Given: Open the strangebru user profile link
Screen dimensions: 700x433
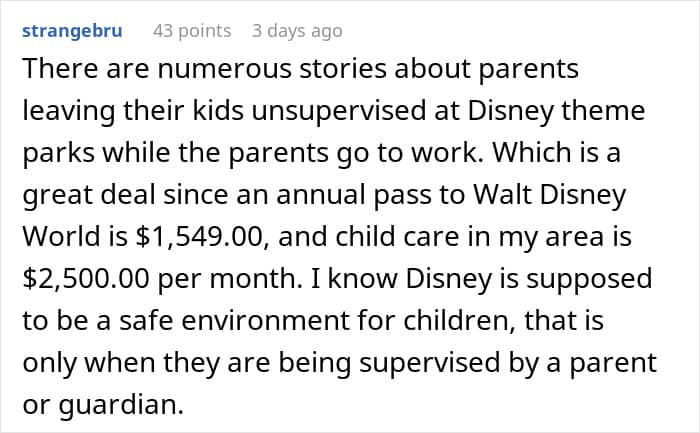Looking at the screenshot, I should [x=71, y=31].
